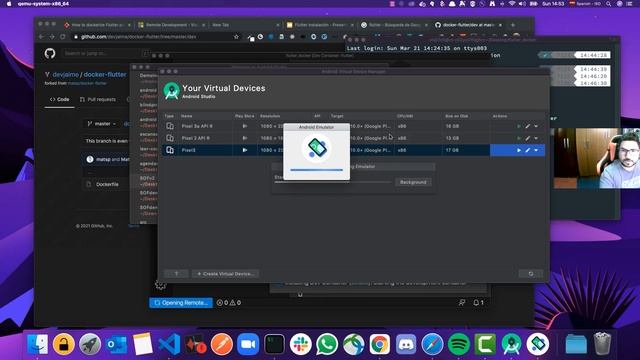
Task: Open Spotlight search in the menu bar
Action: 609,4
